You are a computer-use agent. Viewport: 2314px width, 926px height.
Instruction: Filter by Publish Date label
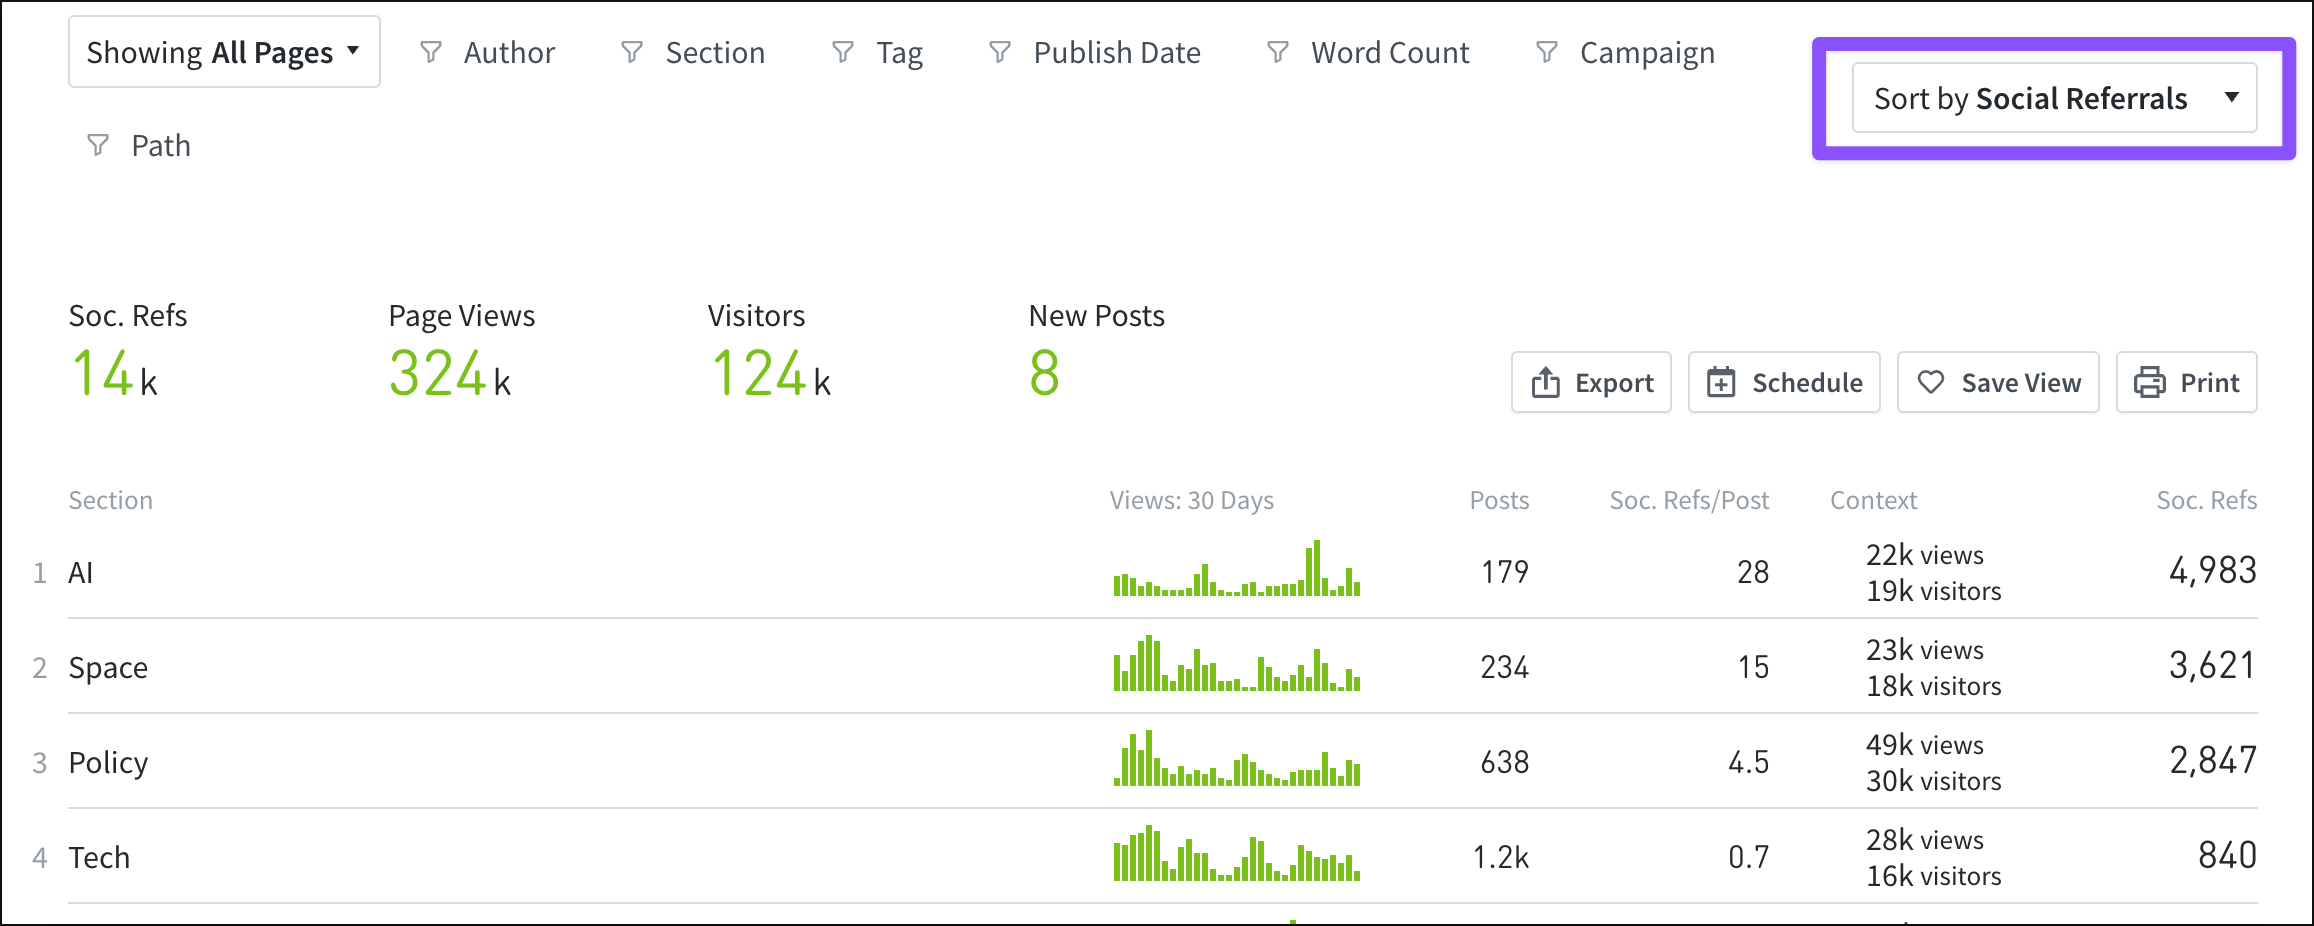point(1117,53)
